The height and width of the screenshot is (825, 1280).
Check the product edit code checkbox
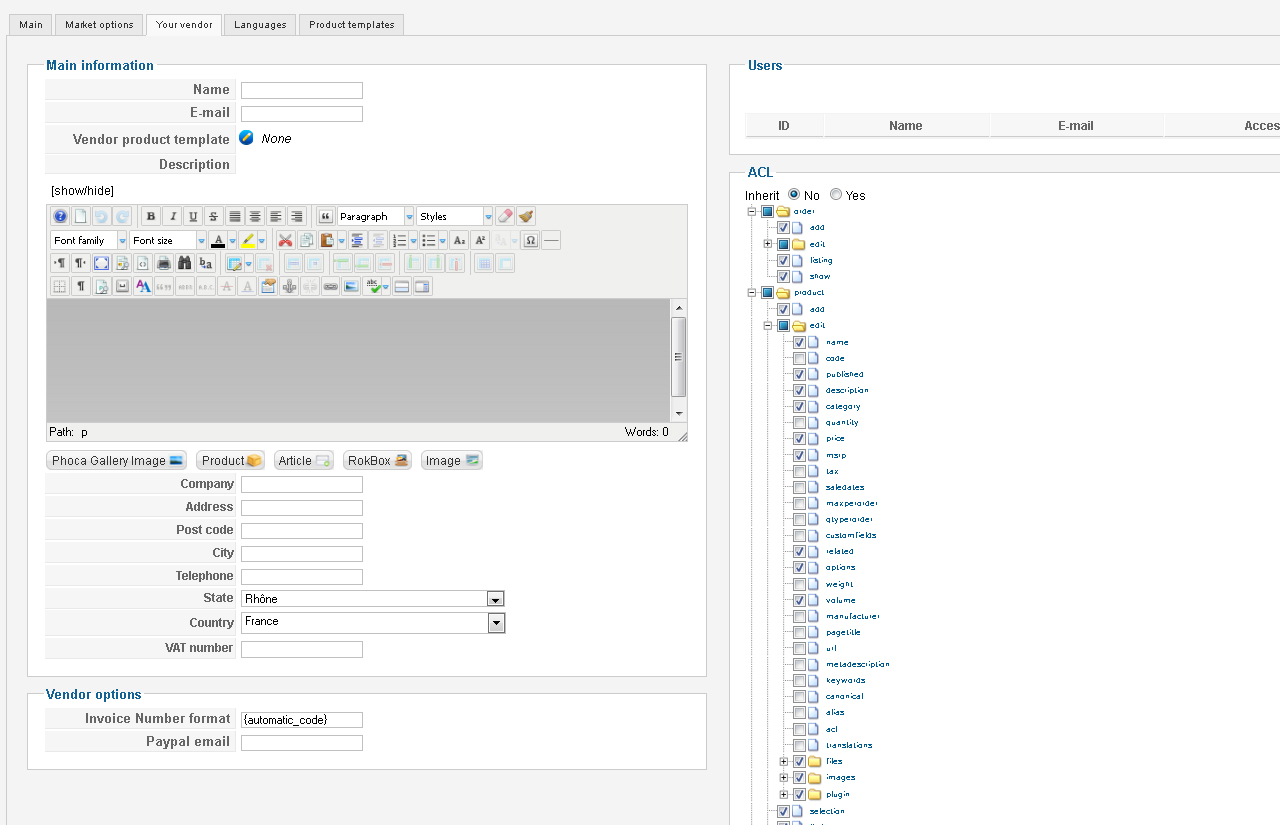coord(799,358)
